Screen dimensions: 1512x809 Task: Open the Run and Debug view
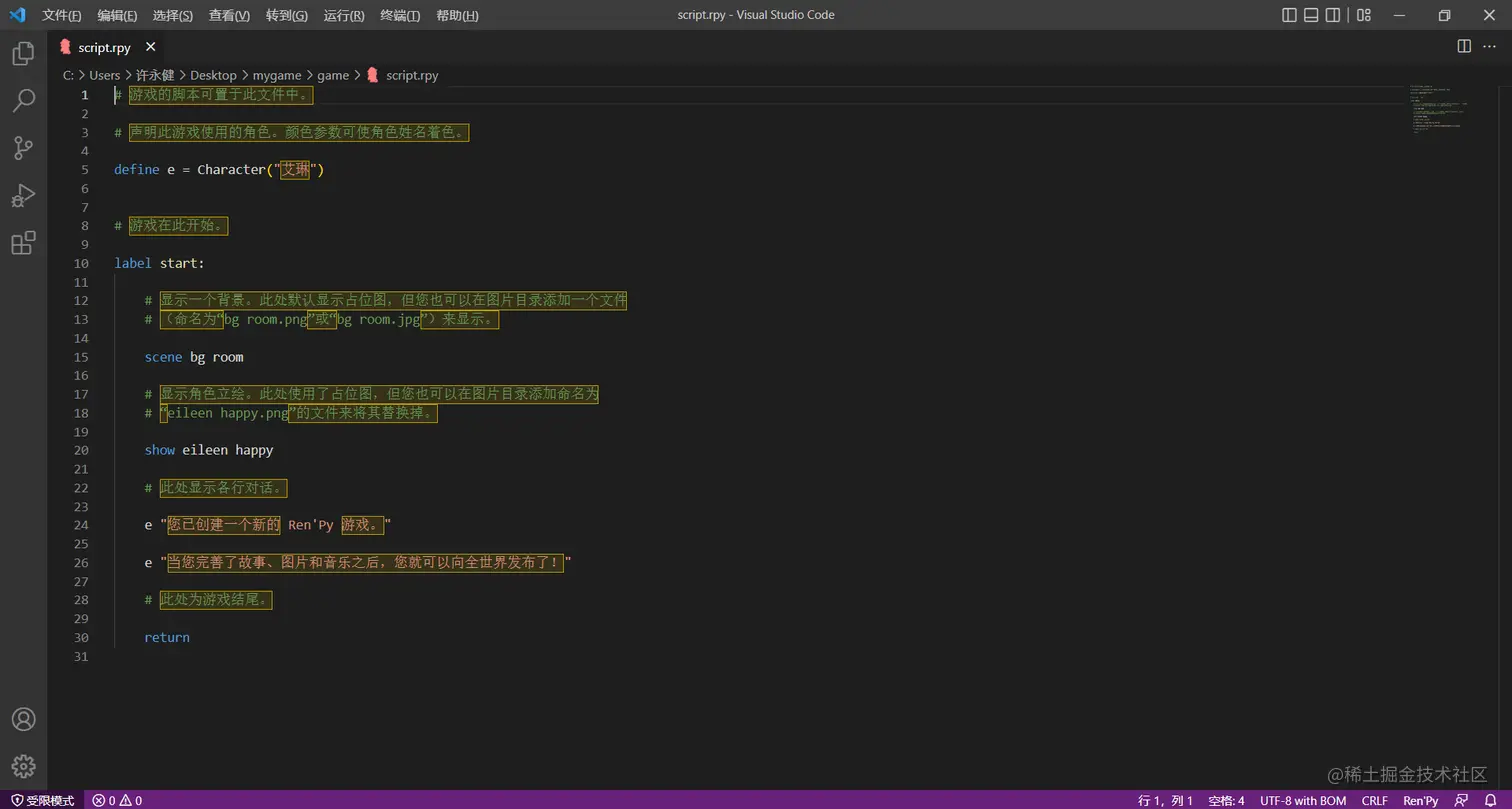click(23, 195)
